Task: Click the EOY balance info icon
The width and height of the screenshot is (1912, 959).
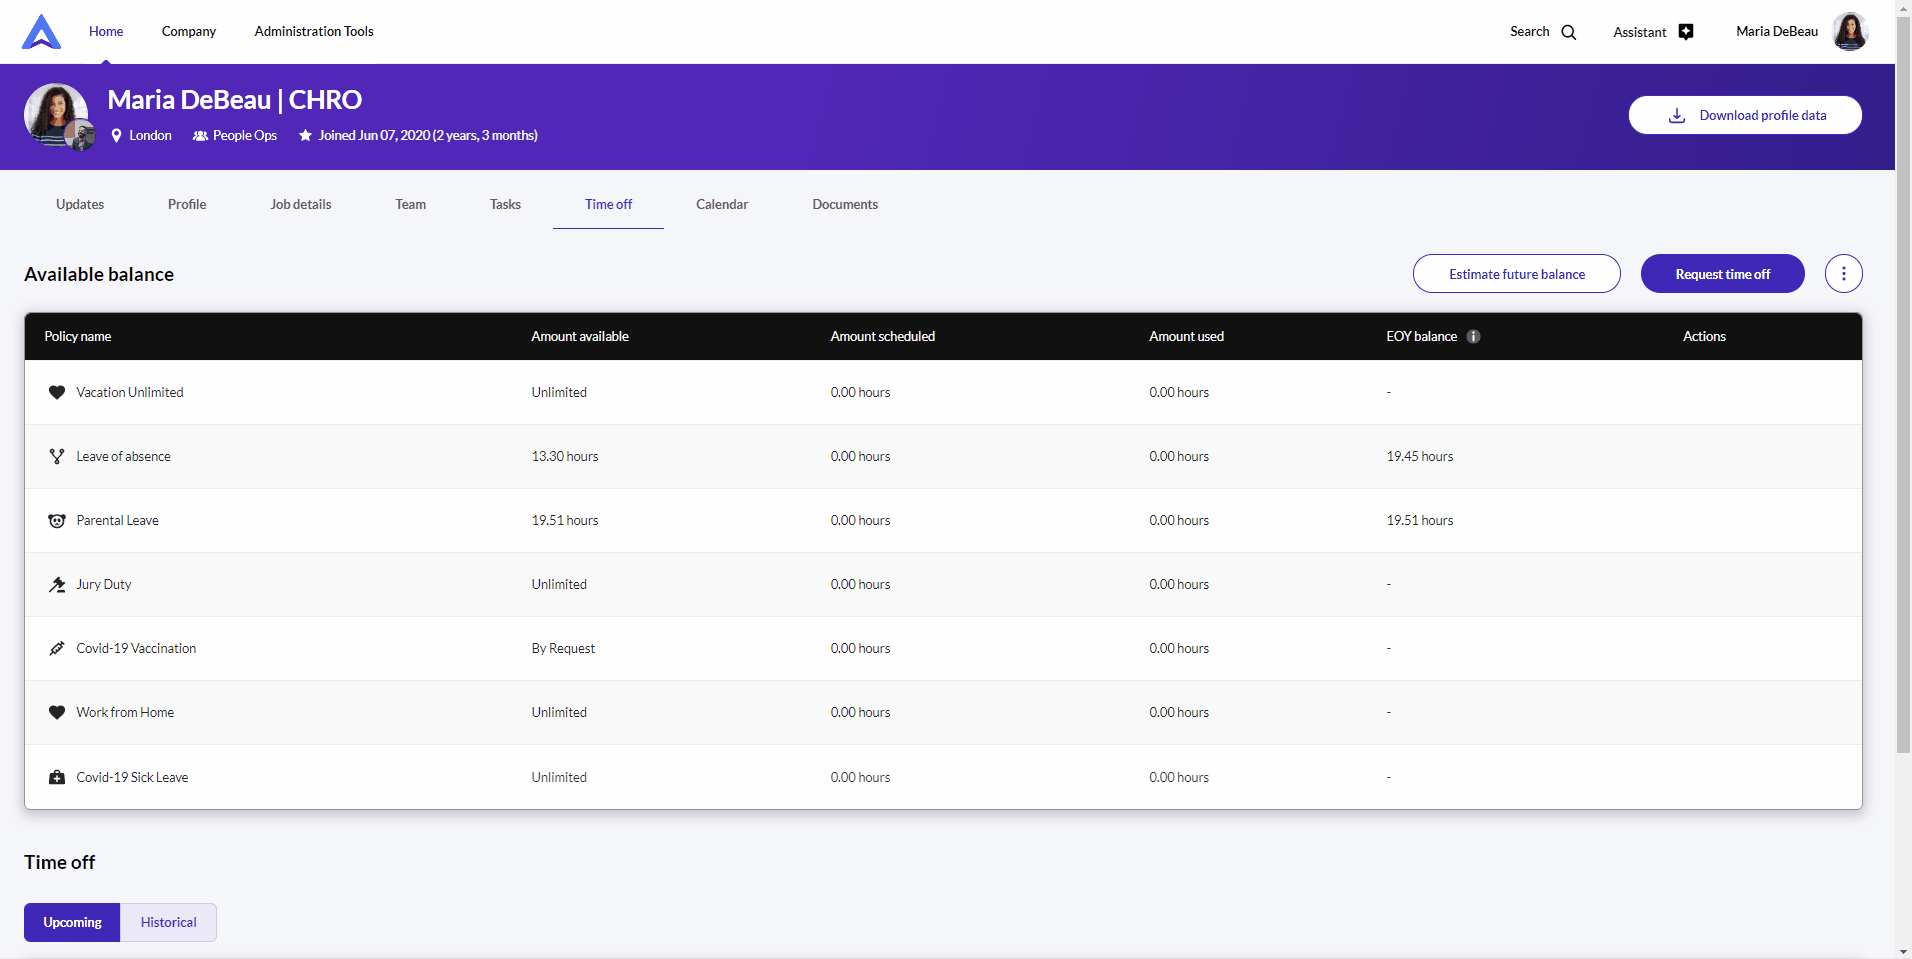Action: 1473,337
